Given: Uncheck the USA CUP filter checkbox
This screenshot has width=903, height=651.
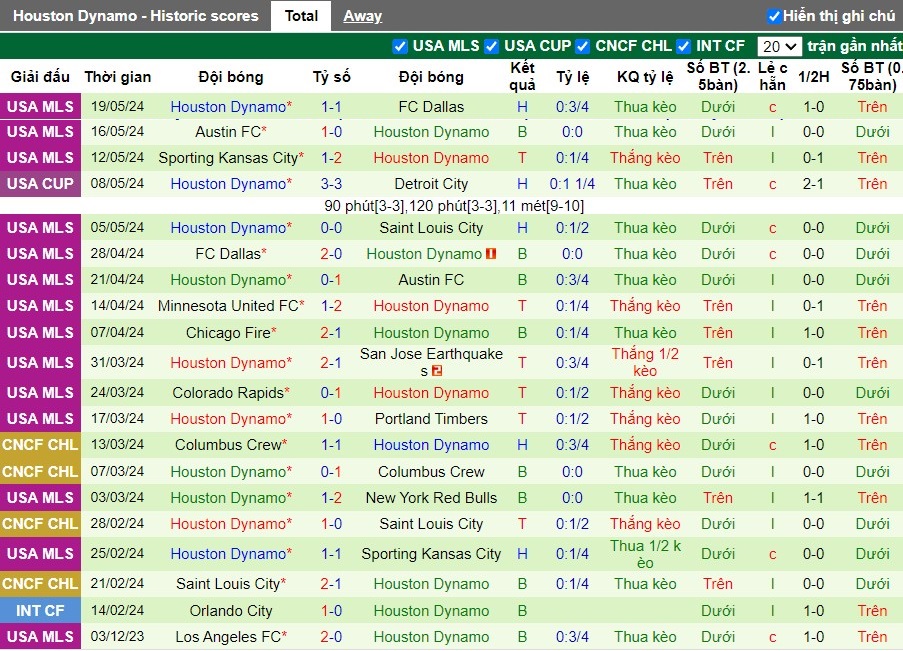Looking at the screenshot, I should point(491,46).
